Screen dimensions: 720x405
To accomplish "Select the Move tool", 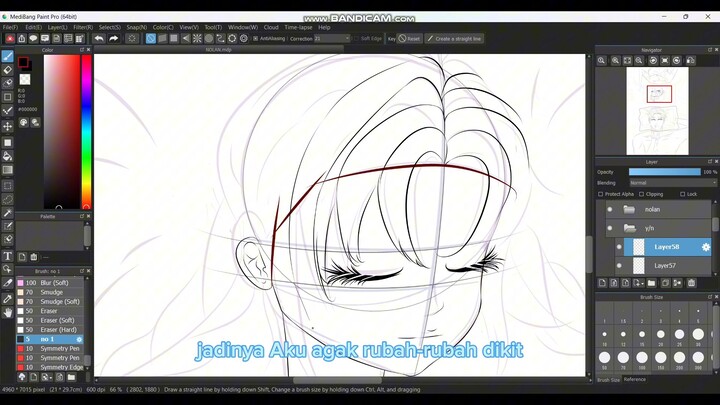I will (x=7, y=126).
